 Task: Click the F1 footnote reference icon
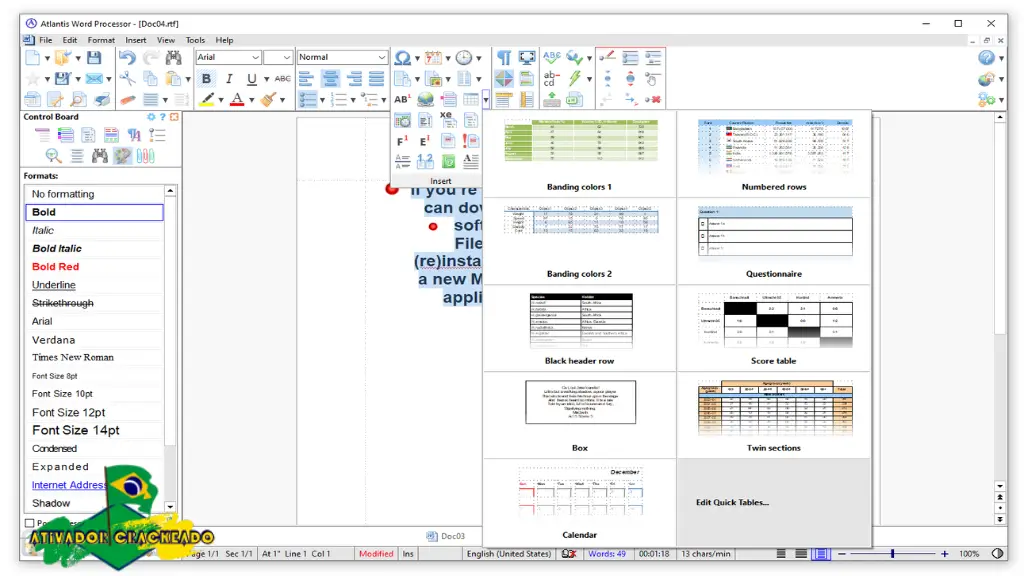click(x=402, y=140)
